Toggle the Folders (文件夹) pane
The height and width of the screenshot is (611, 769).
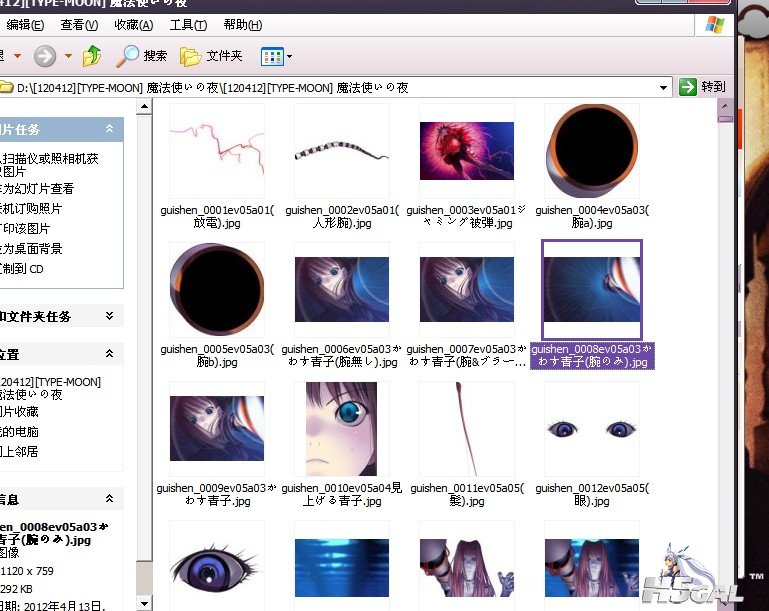211,56
